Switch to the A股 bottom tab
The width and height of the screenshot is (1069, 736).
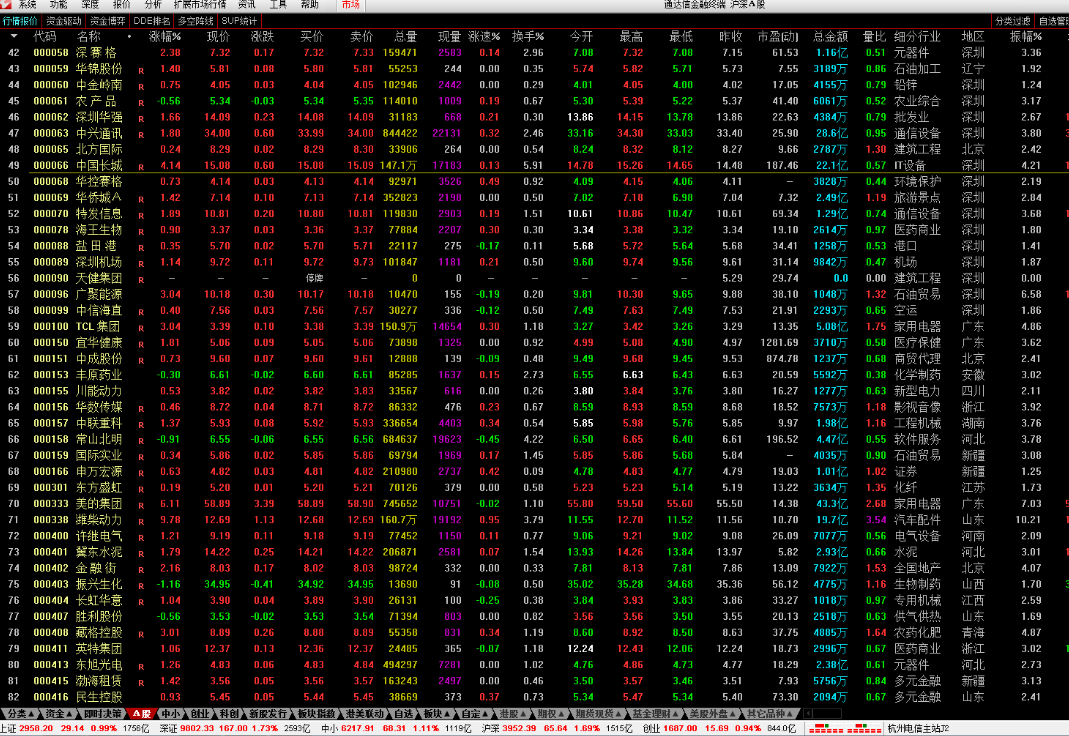tap(142, 714)
